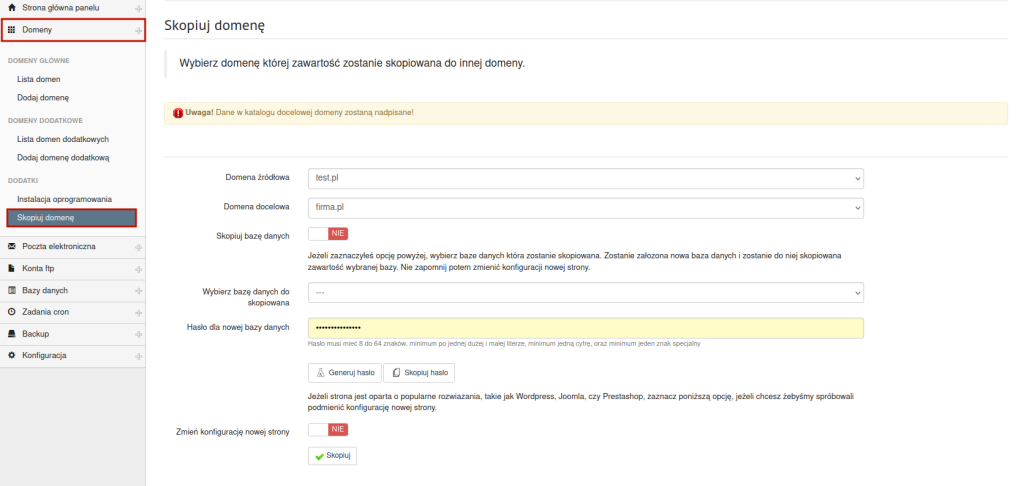Open Wybierz bazę danych do skopiowania dropdown
The image size is (1024, 486).
585,291
